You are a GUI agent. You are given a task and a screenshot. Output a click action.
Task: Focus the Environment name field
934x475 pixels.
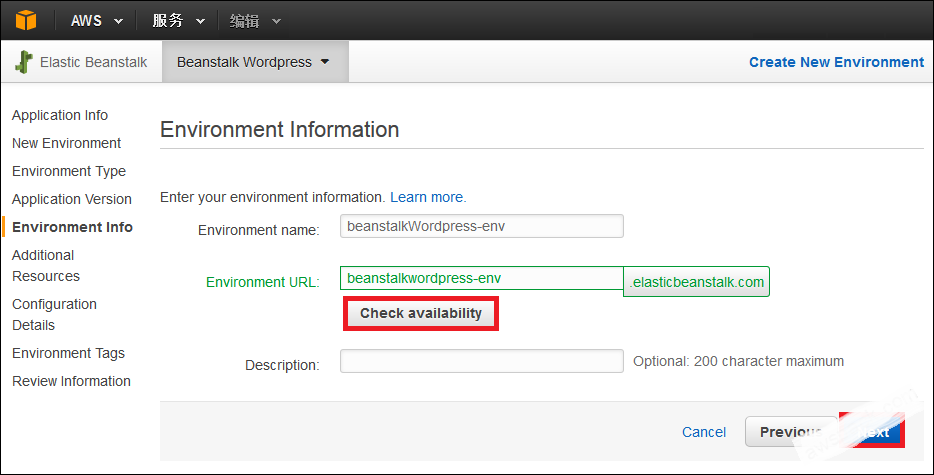coord(481,226)
